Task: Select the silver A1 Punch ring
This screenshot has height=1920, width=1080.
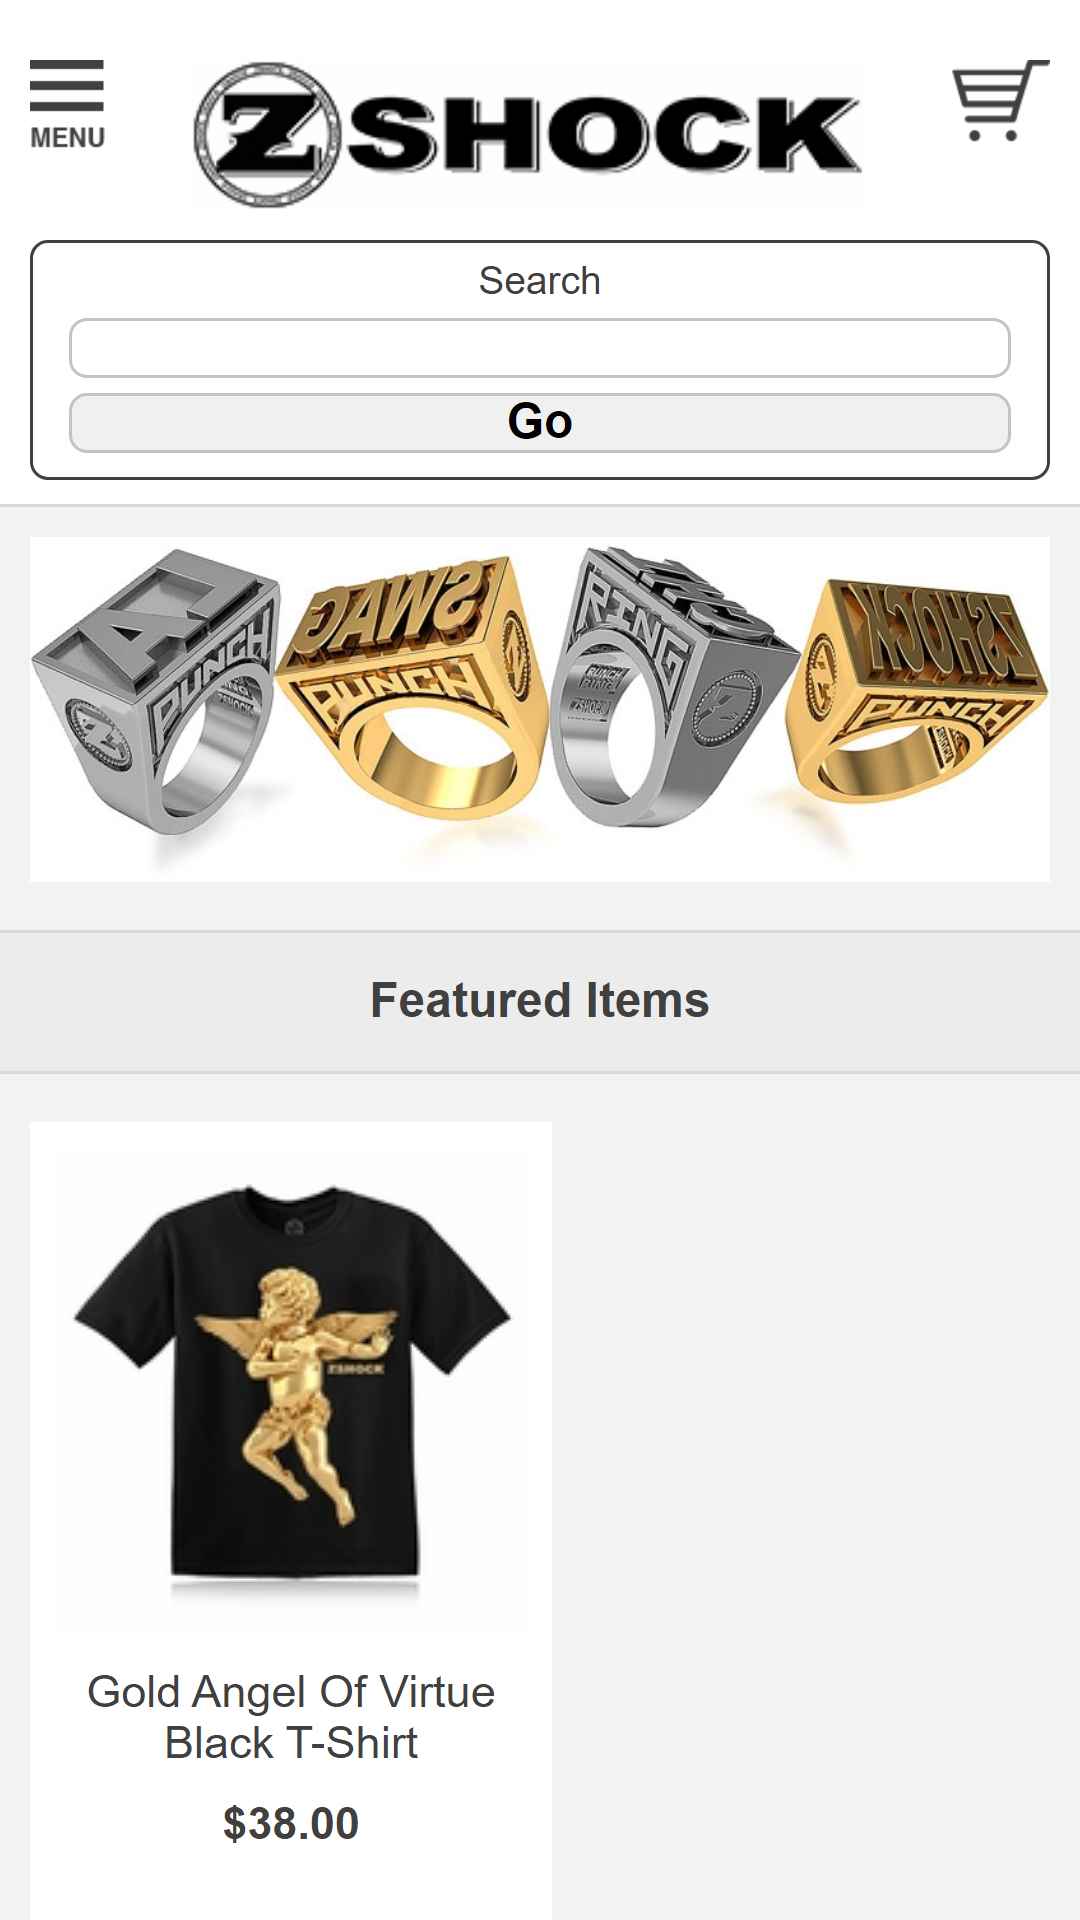Action: click(x=155, y=690)
